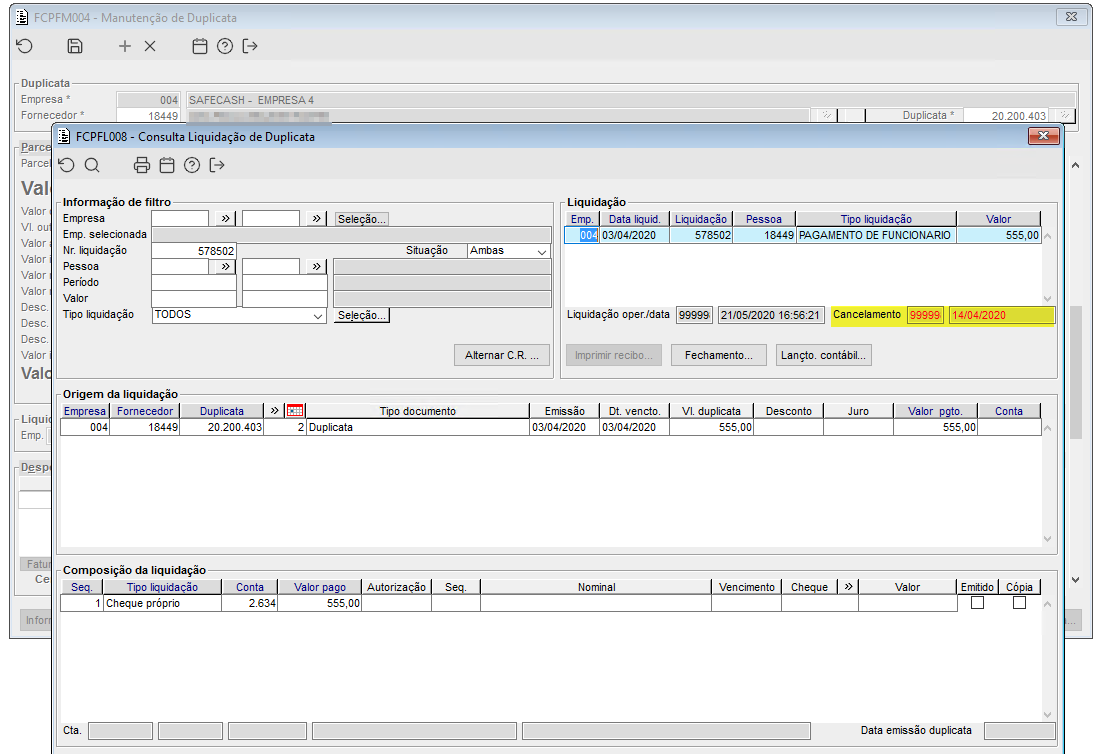Image resolution: width=1097 pixels, height=754 pixels.
Task: Check Emitido checkbox for Cheque próprio row
Action: 977,602
